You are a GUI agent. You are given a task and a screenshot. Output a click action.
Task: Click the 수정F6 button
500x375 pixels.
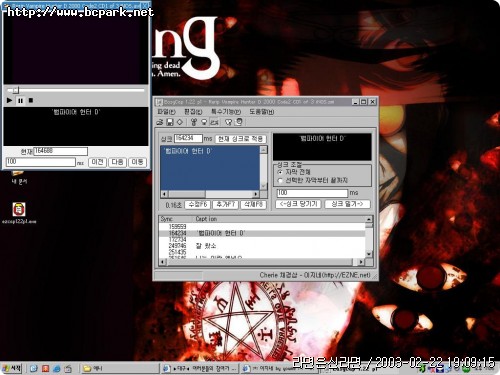(197, 205)
